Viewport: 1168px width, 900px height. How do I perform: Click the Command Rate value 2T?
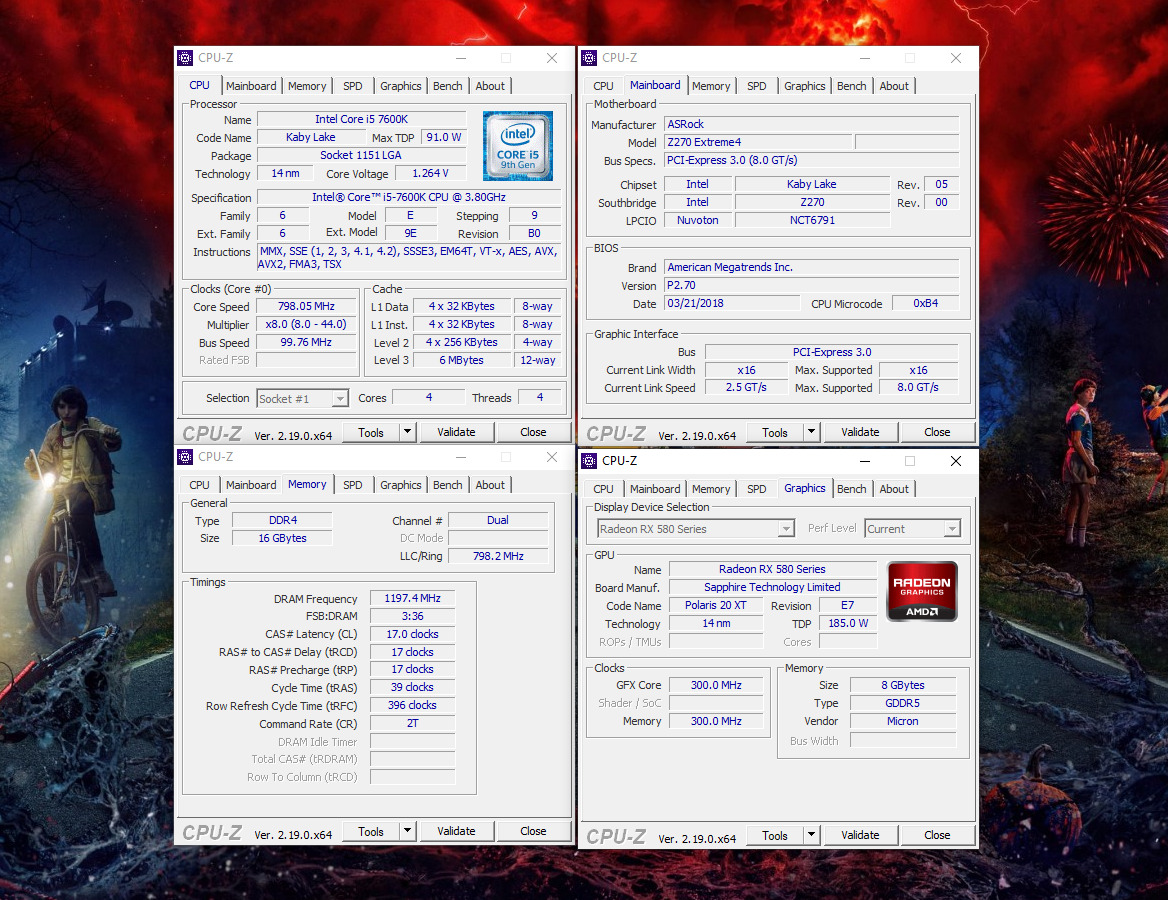point(412,723)
